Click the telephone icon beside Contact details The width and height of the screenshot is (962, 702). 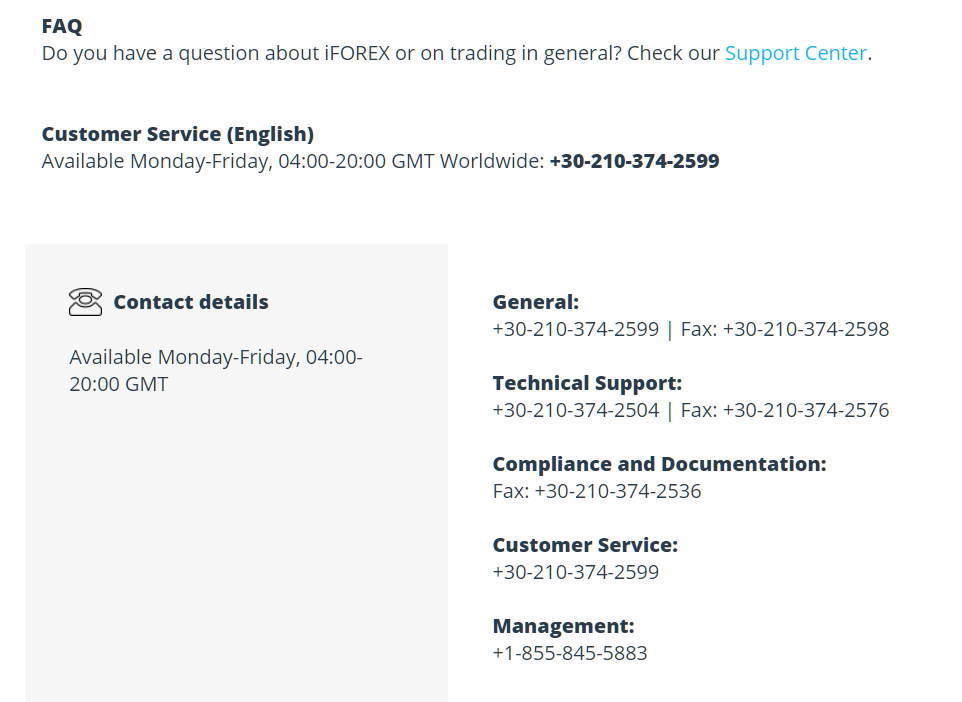85,302
